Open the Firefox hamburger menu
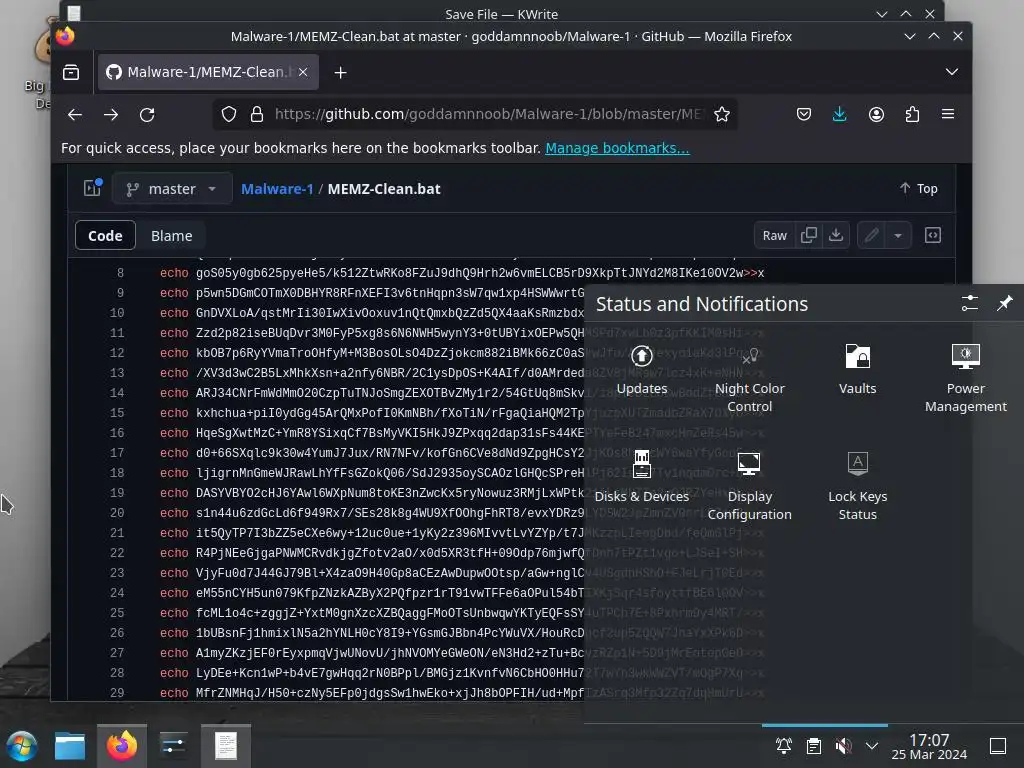The image size is (1024, 768). coord(948,114)
